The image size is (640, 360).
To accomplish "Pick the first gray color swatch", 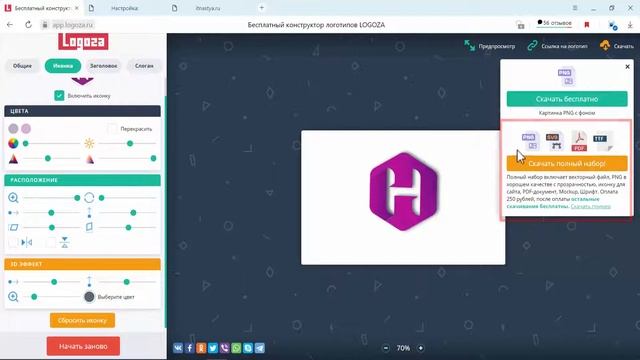I will (x=13, y=129).
